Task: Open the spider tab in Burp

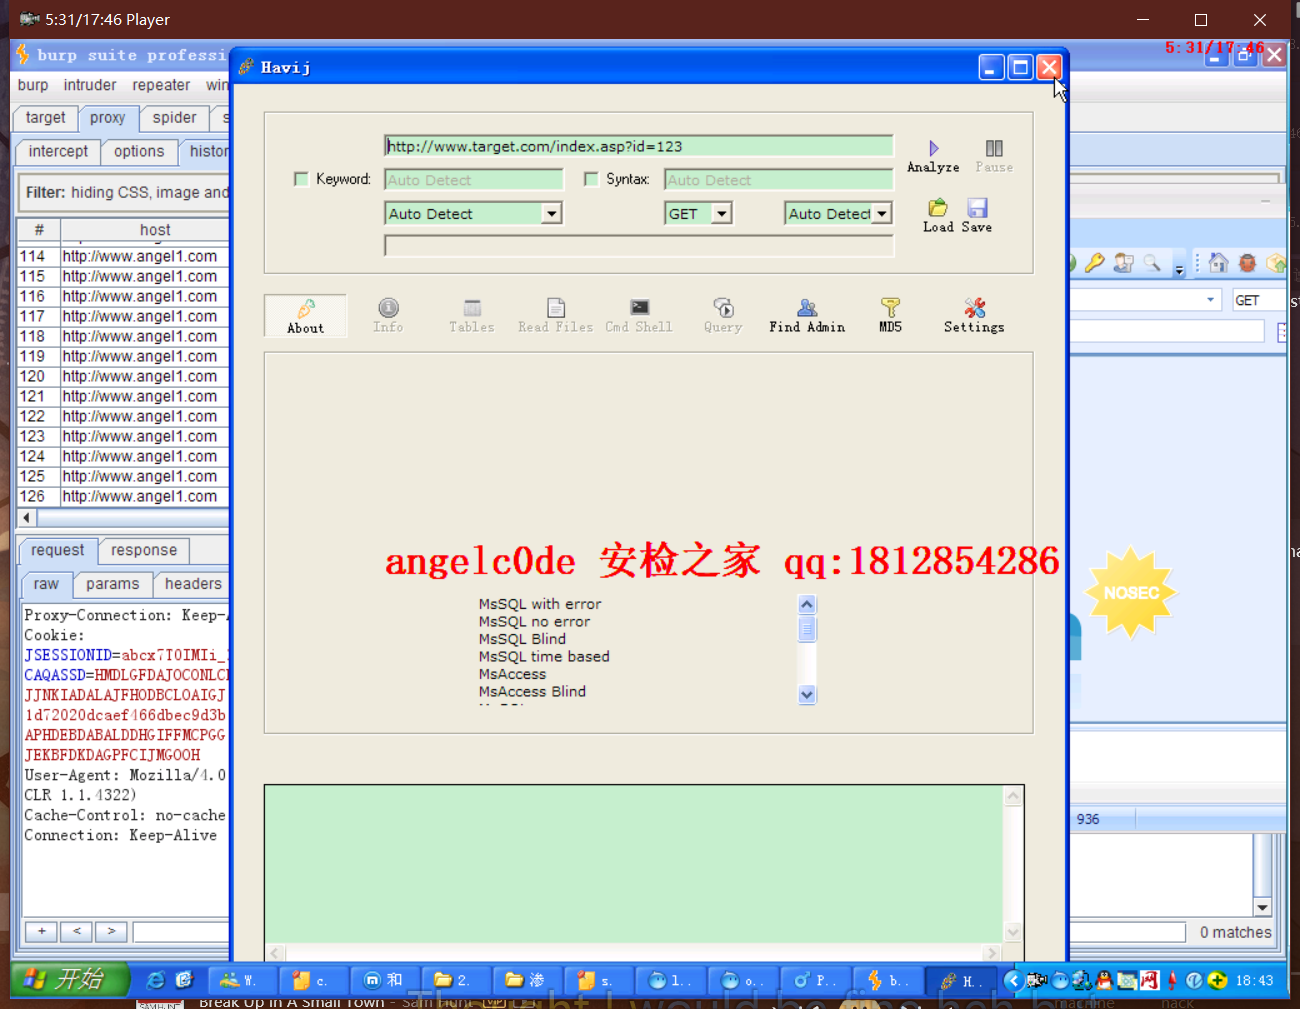Action: point(174,118)
